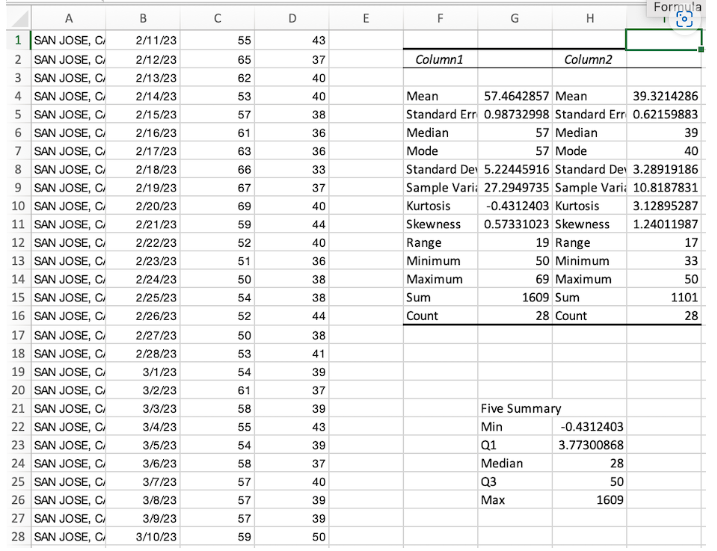Click the screenshot capture icon at top right
Screen dimensions: 717x551
pos(684,19)
